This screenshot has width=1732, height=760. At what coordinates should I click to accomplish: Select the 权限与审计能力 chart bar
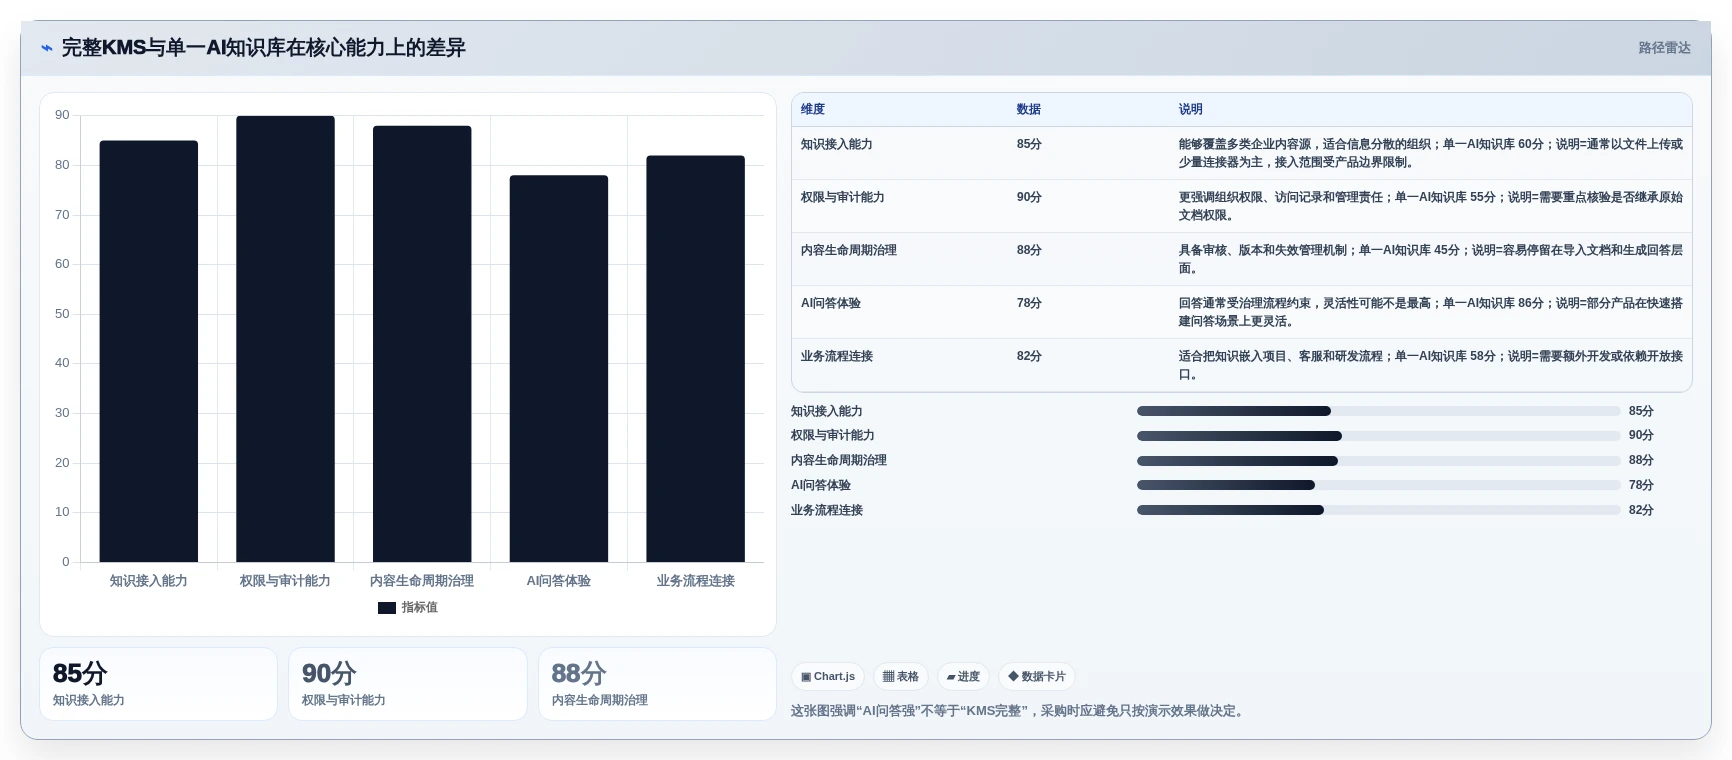285,339
